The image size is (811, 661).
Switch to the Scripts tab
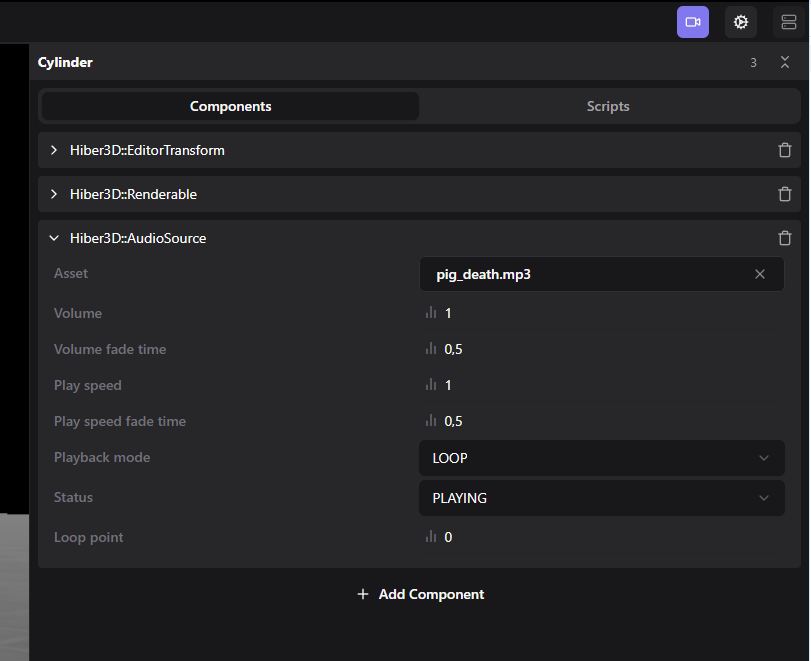(608, 106)
